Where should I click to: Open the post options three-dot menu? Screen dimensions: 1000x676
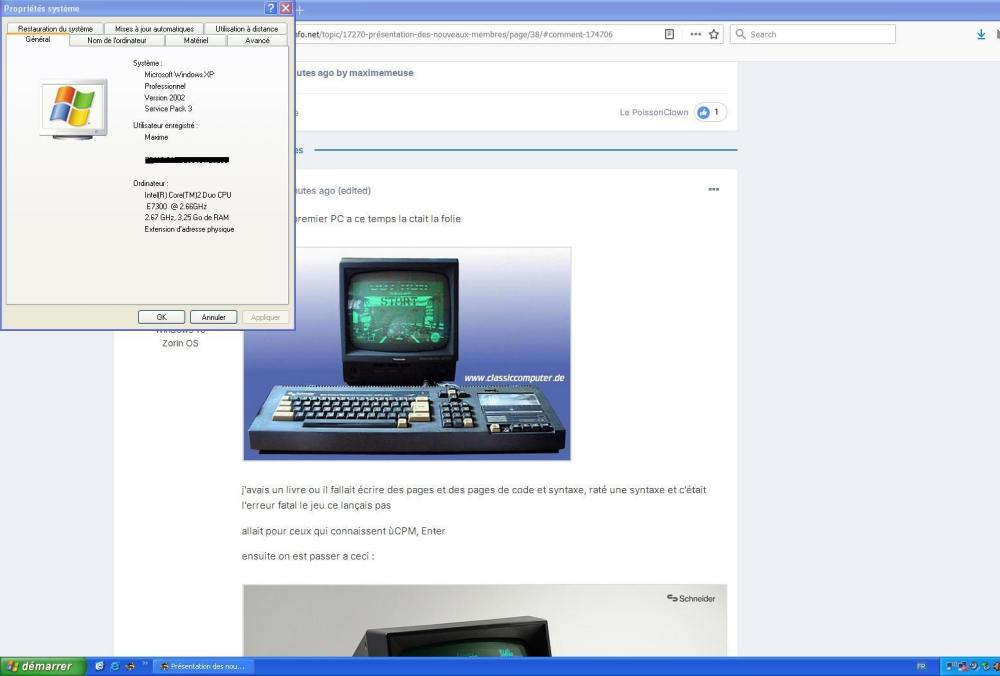[x=714, y=189]
